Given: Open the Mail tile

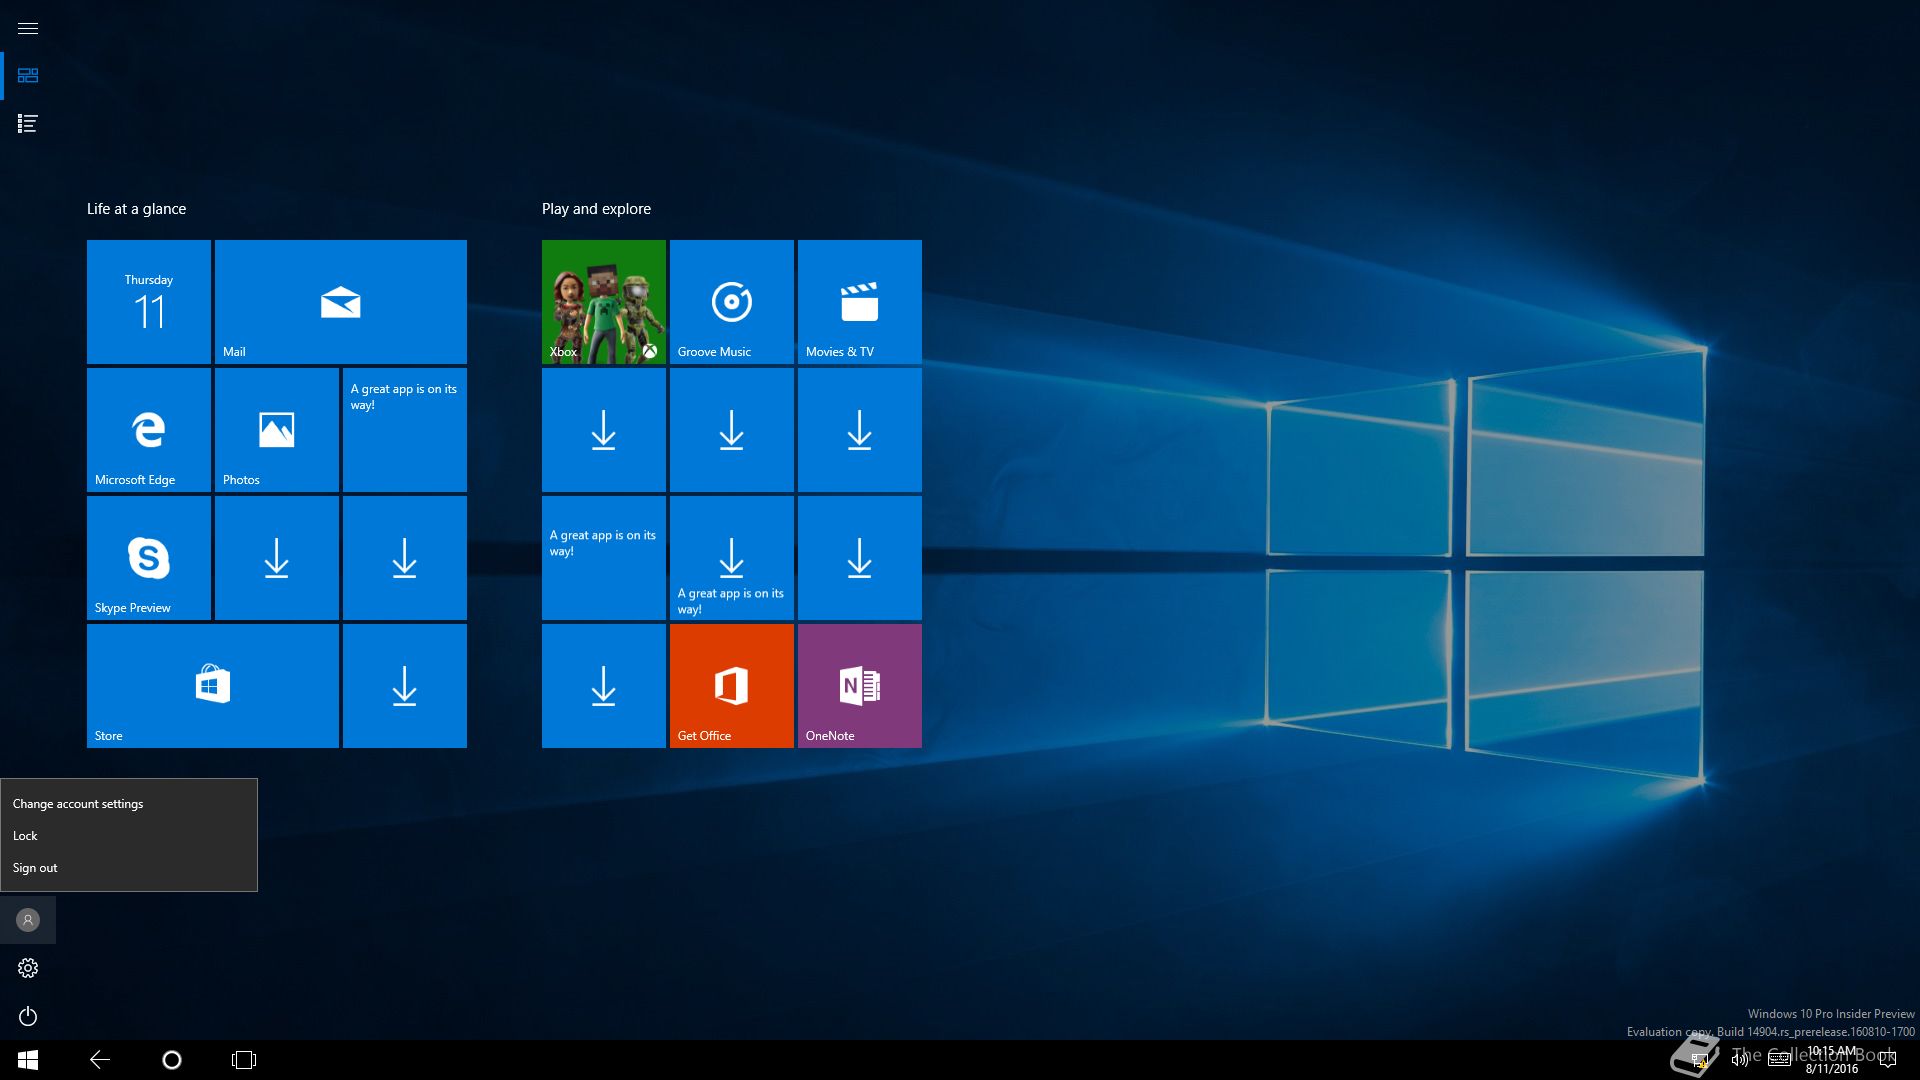Looking at the screenshot, I should (x=341, y=302).
